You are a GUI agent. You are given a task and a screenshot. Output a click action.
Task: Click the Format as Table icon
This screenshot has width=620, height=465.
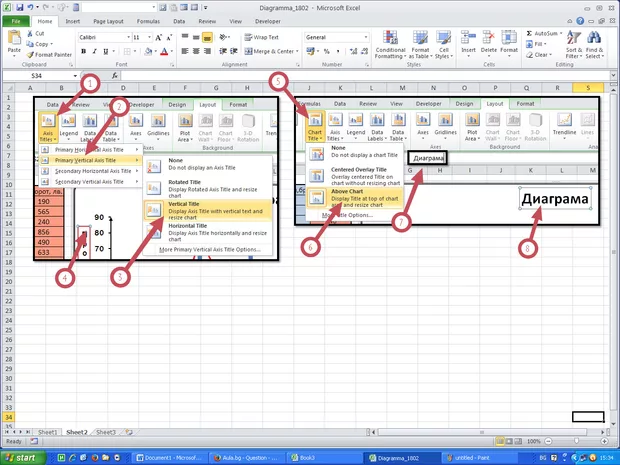click(x=419, y=45)
